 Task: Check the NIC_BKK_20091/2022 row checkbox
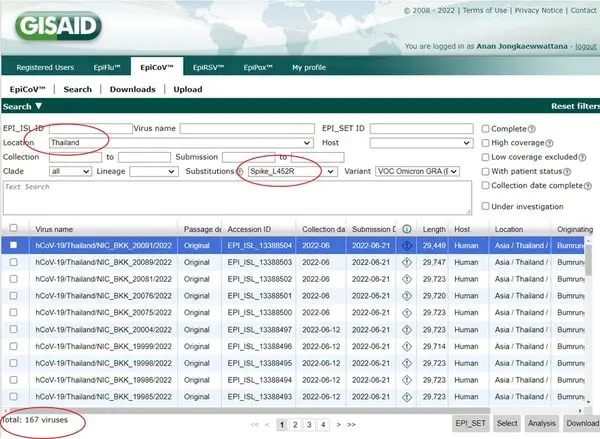click(x=13, y=245)
